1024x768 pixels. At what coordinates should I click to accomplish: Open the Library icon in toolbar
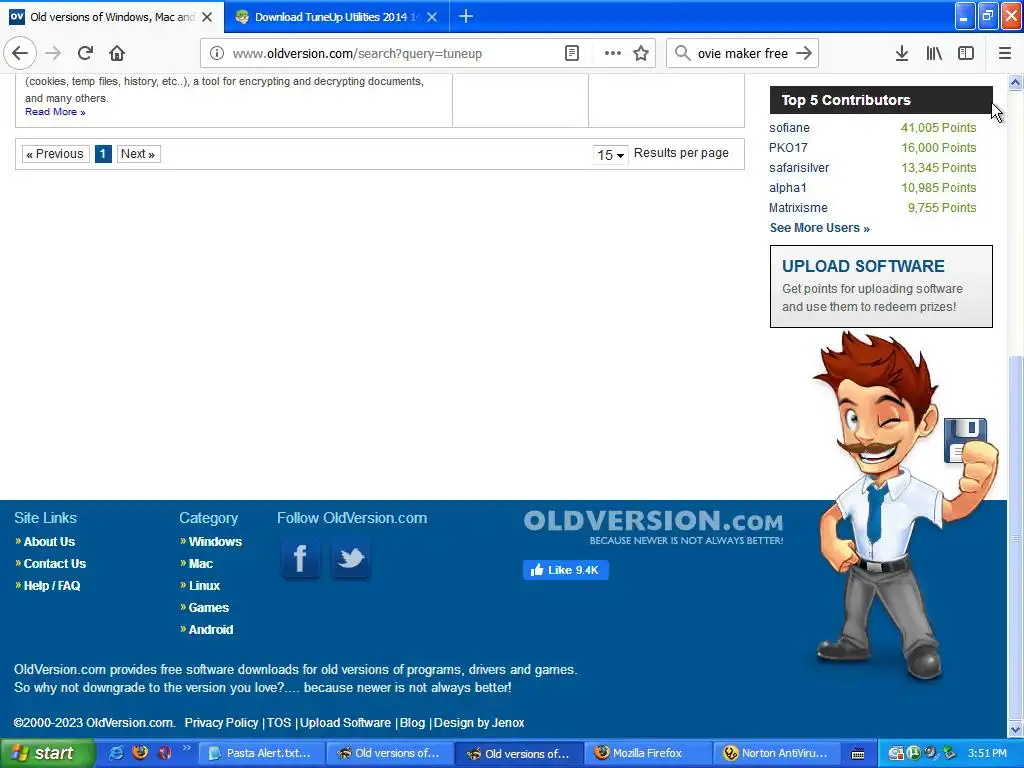point(934,53)
